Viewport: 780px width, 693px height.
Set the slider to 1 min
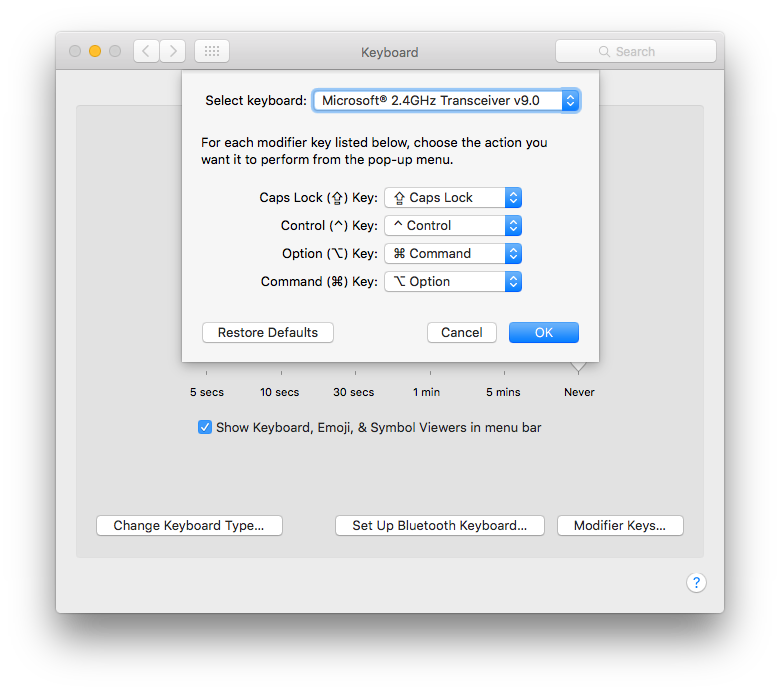[427, 372]
